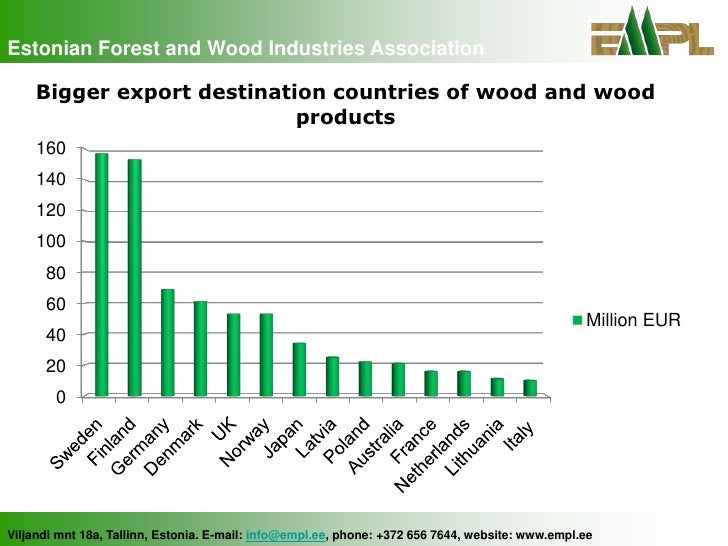
Task: Select the Netherlands bar
Action: (464, 384)
